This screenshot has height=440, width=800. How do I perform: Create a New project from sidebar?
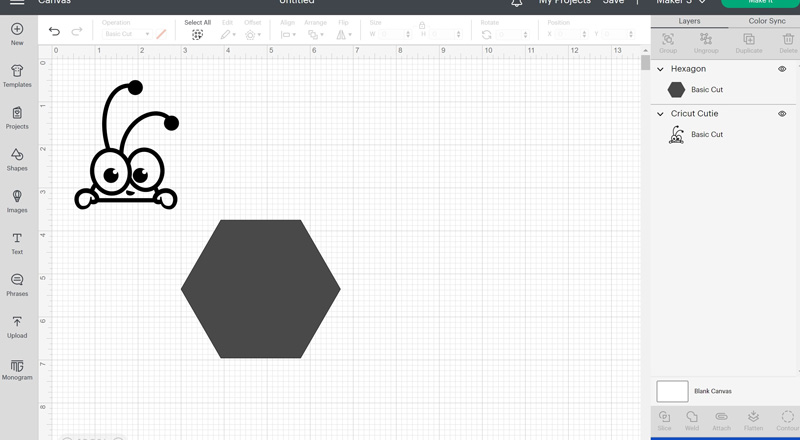[17, 34]
